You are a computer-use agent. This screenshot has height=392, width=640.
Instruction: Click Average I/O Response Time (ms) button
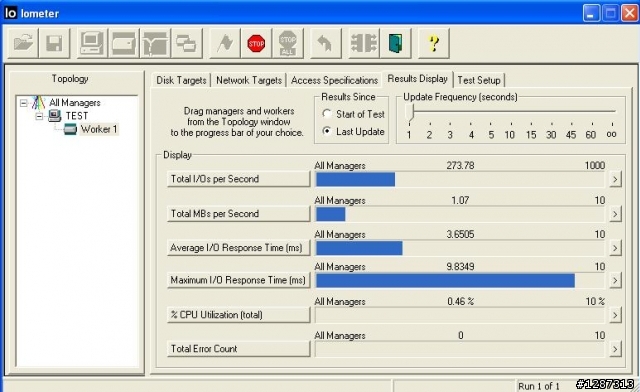[239, 248]
